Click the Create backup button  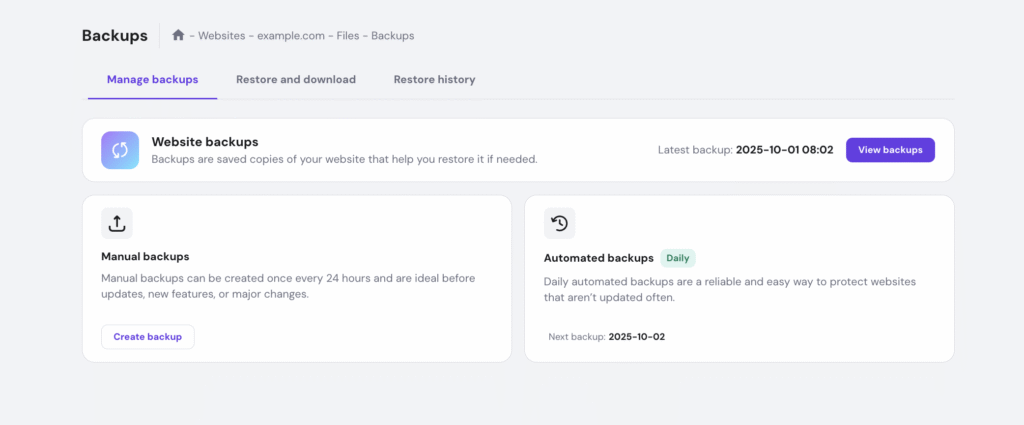point(148,337)
